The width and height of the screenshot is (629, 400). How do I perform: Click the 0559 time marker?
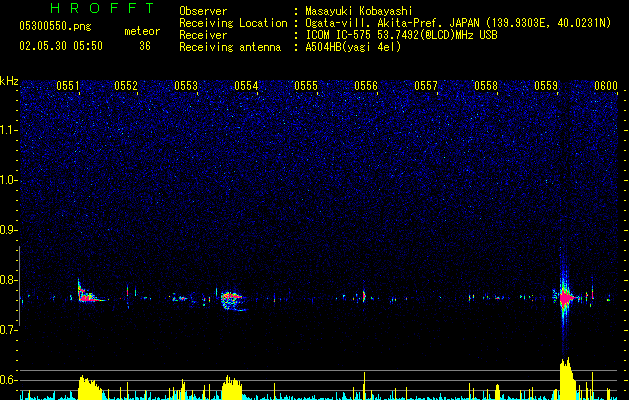point(546,86)
